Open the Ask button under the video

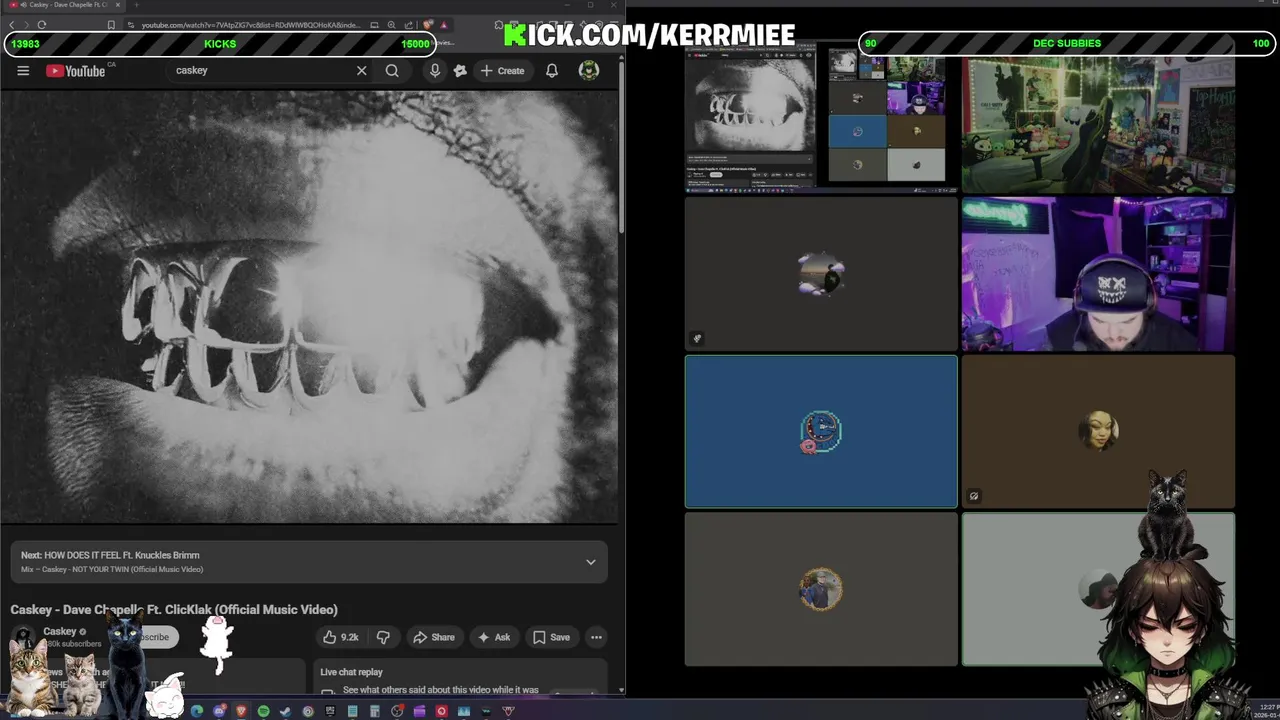pos(494,637)
